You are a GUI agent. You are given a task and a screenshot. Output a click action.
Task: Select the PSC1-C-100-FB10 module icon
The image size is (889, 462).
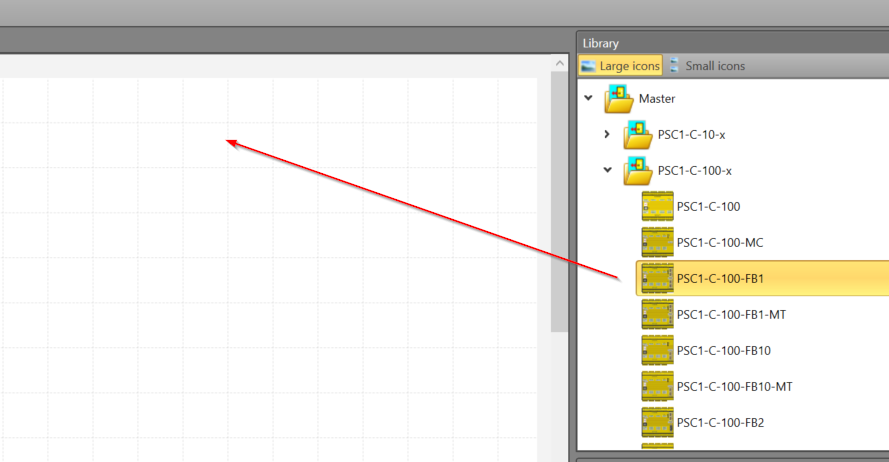pos(658,350)
